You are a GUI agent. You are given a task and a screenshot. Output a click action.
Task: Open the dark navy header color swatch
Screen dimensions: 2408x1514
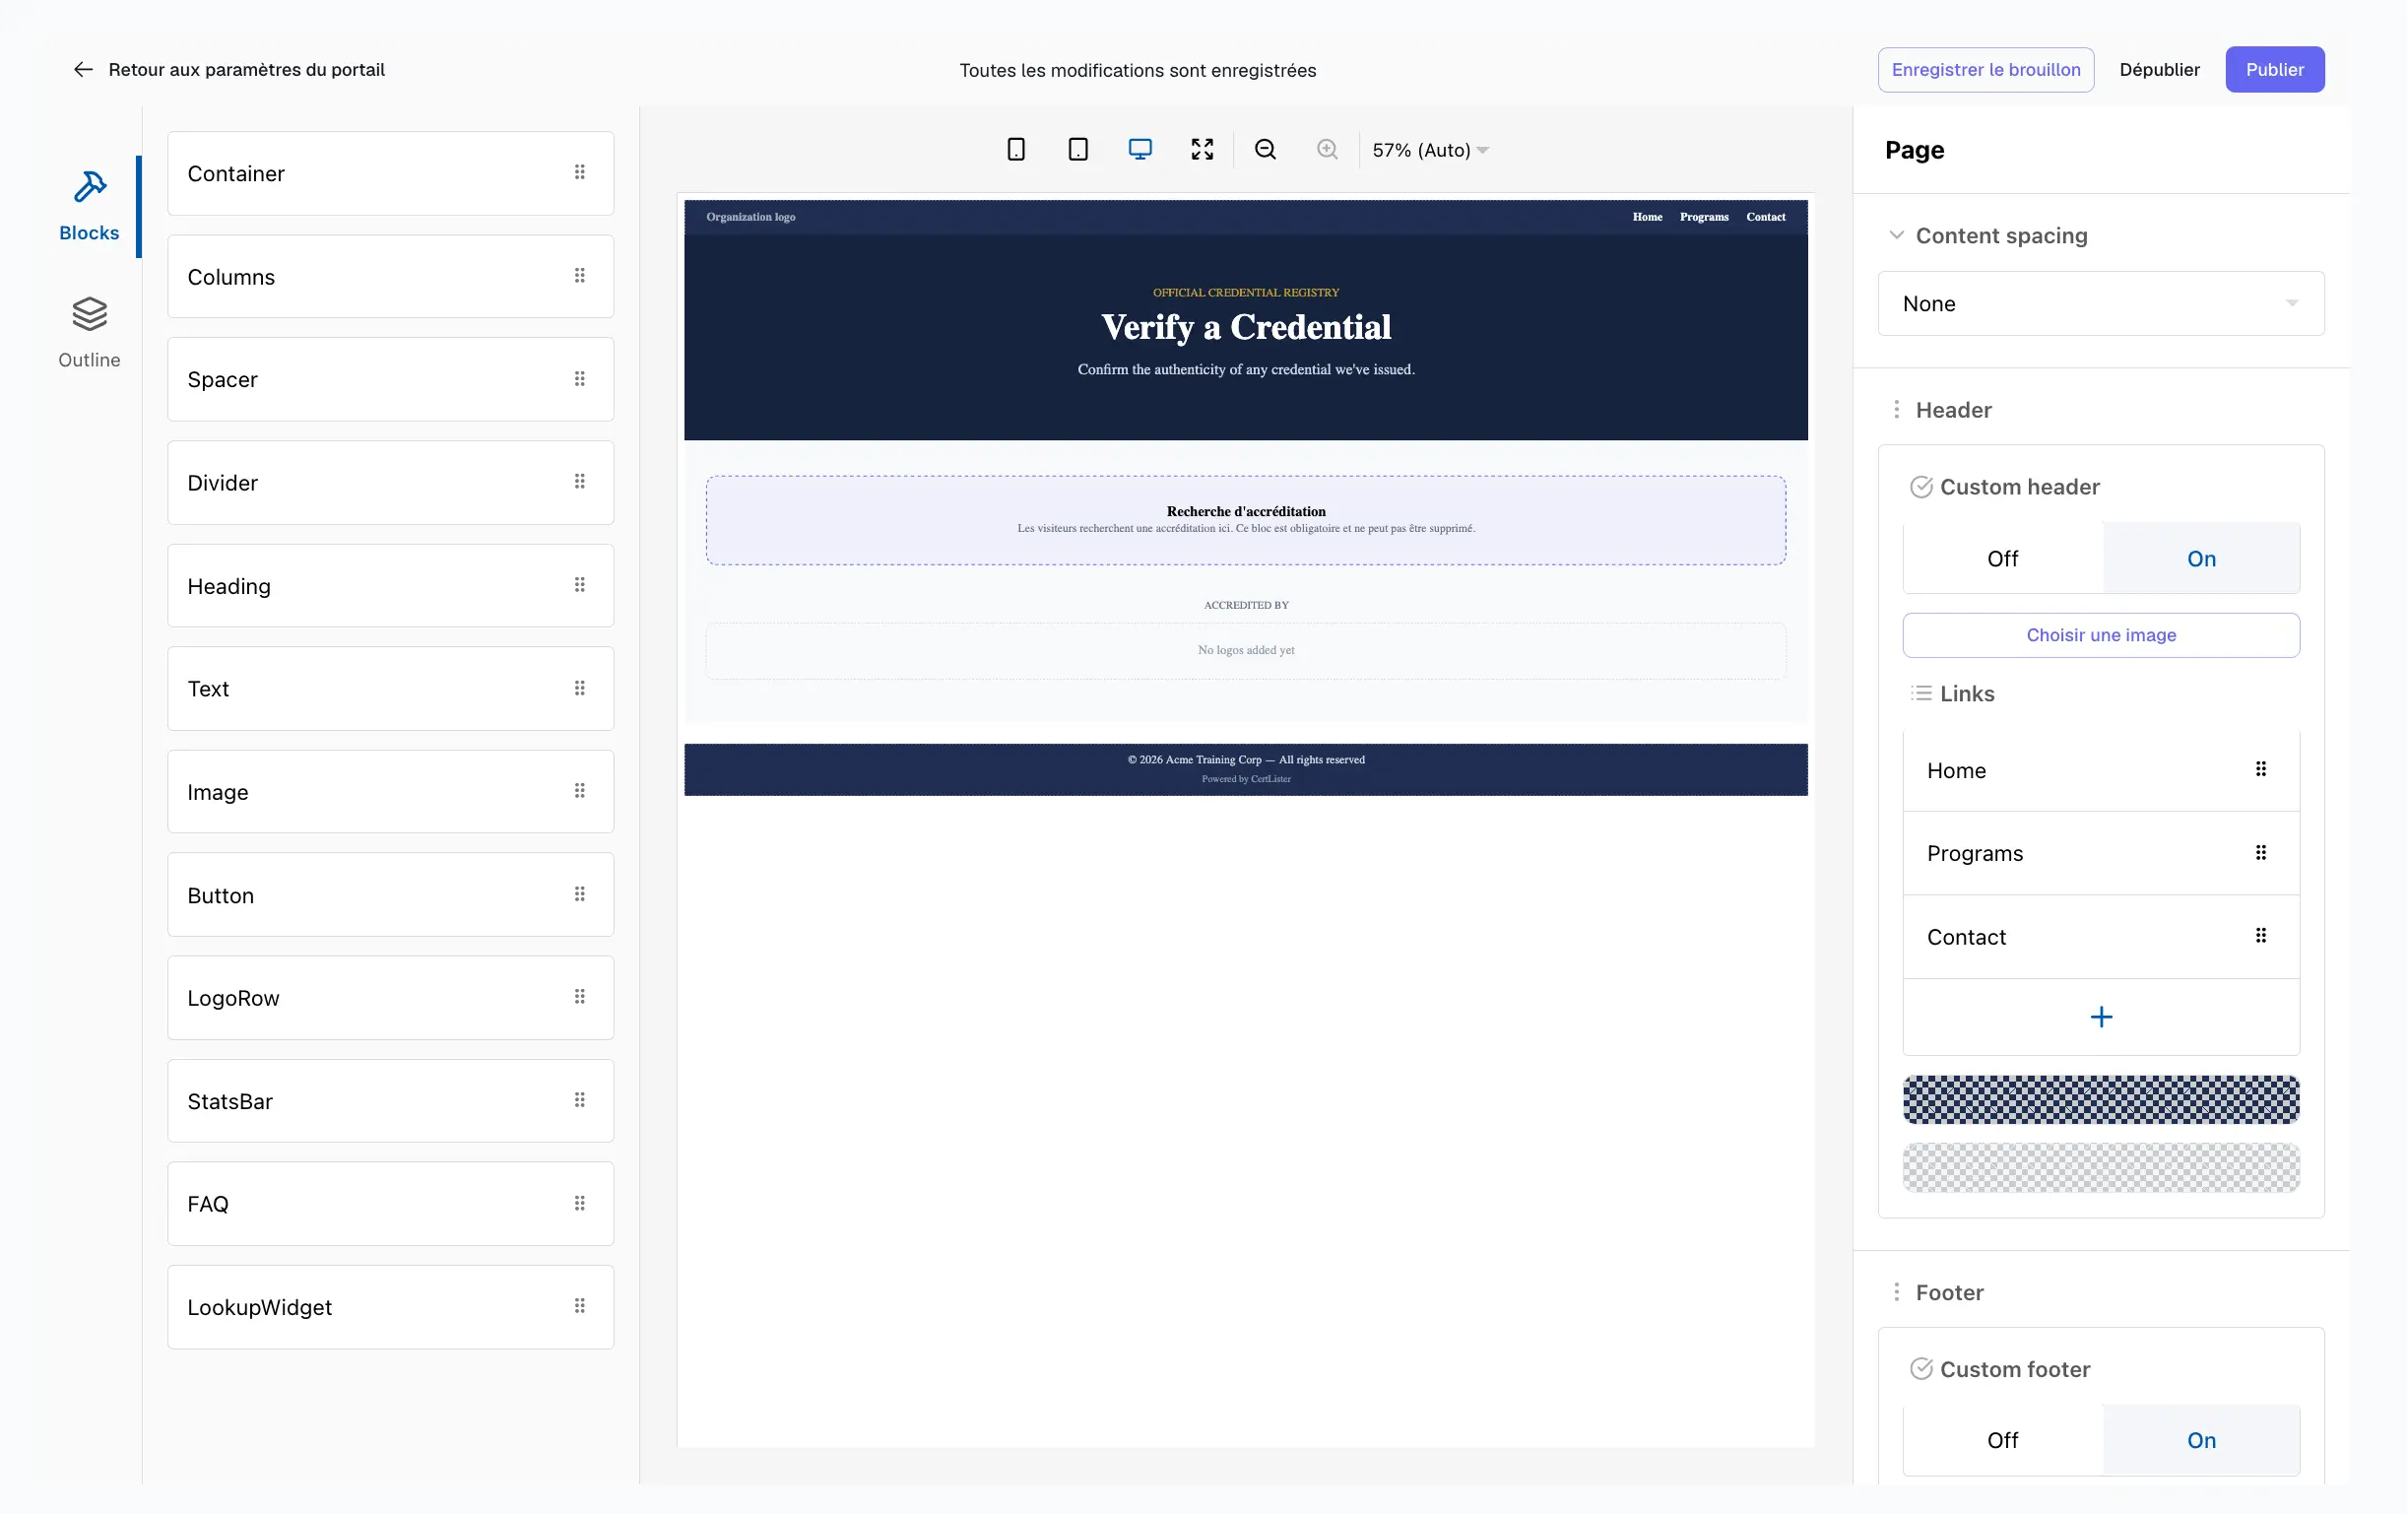[2101, 1100]
